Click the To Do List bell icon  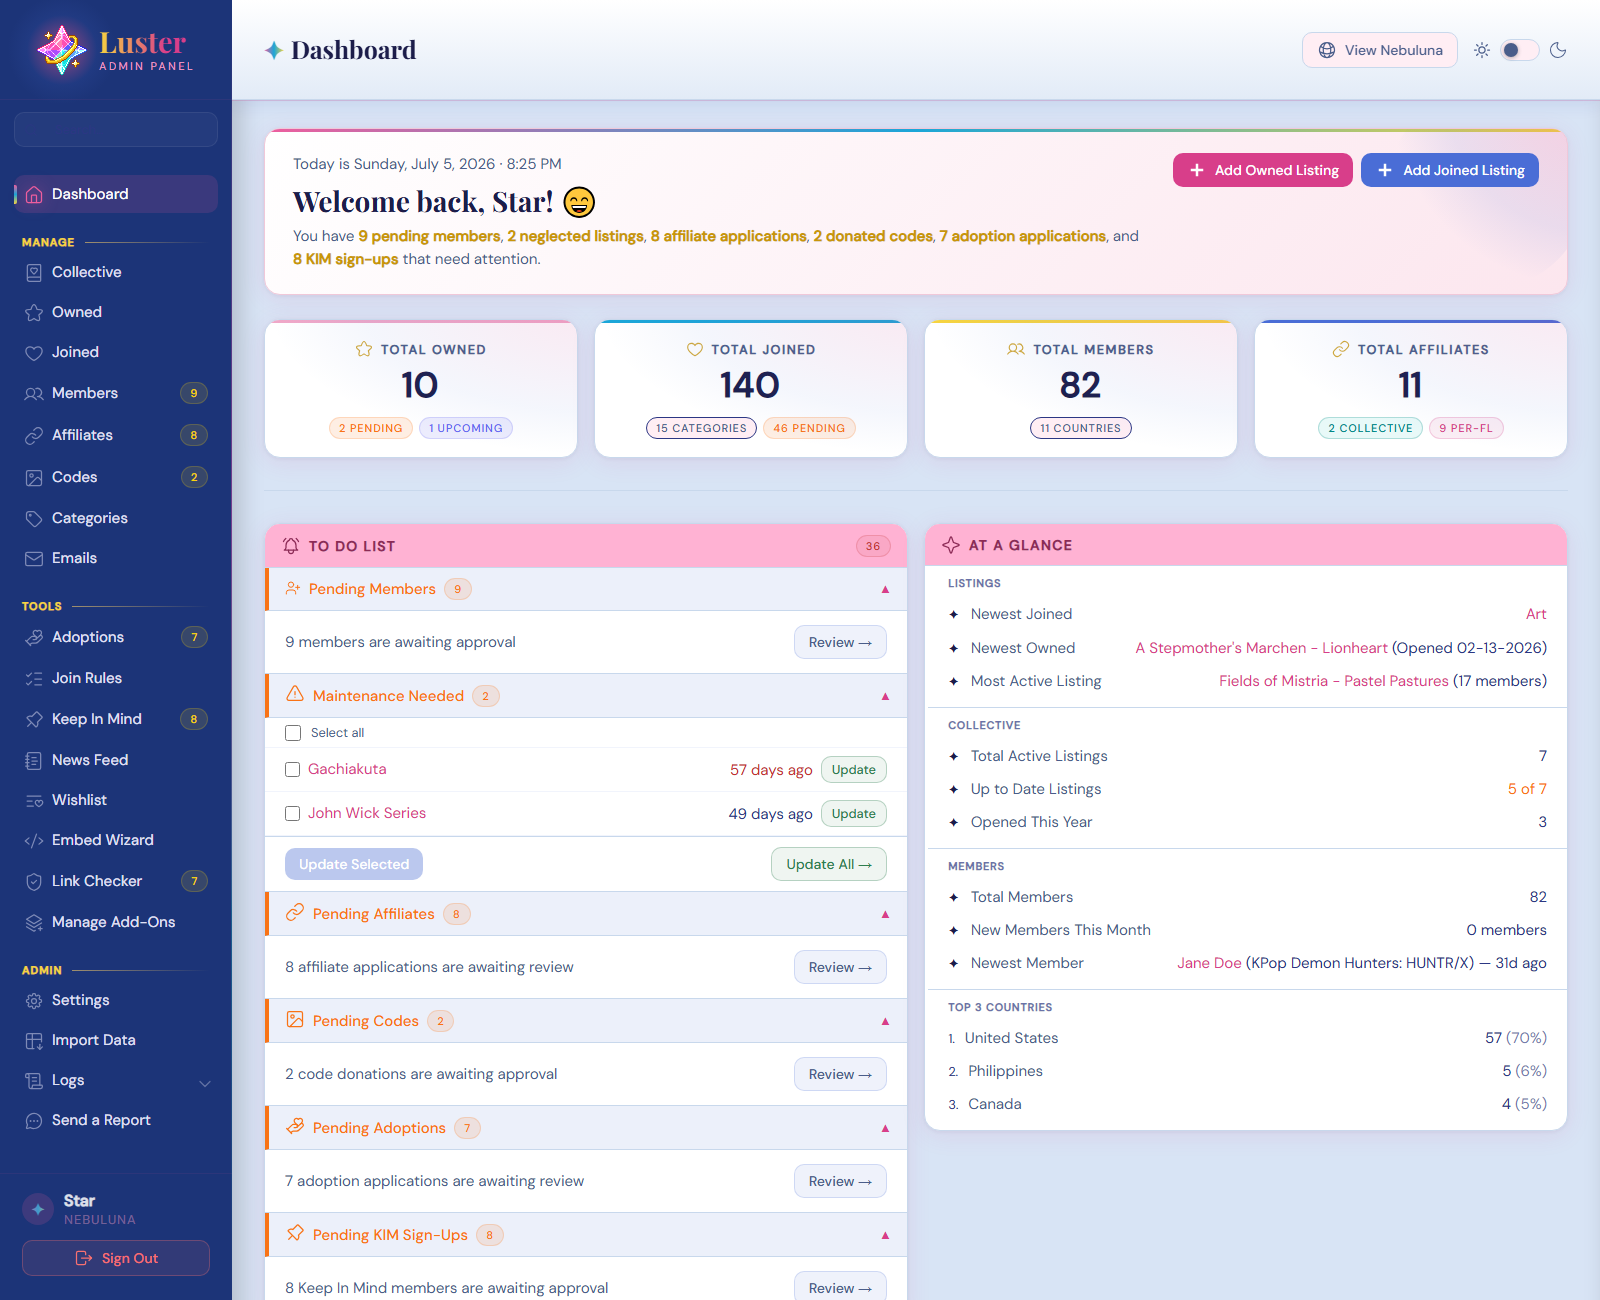coord(291,545)
